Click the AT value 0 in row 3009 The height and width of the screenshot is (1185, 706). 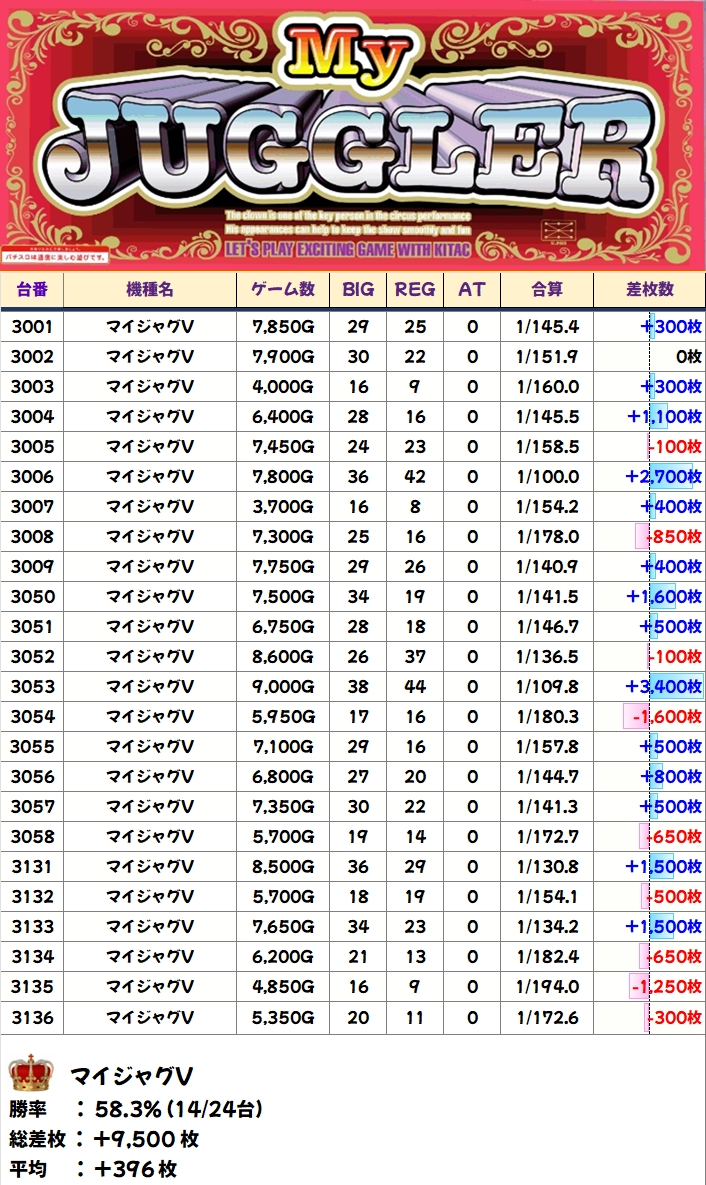[x=472, y=567]
